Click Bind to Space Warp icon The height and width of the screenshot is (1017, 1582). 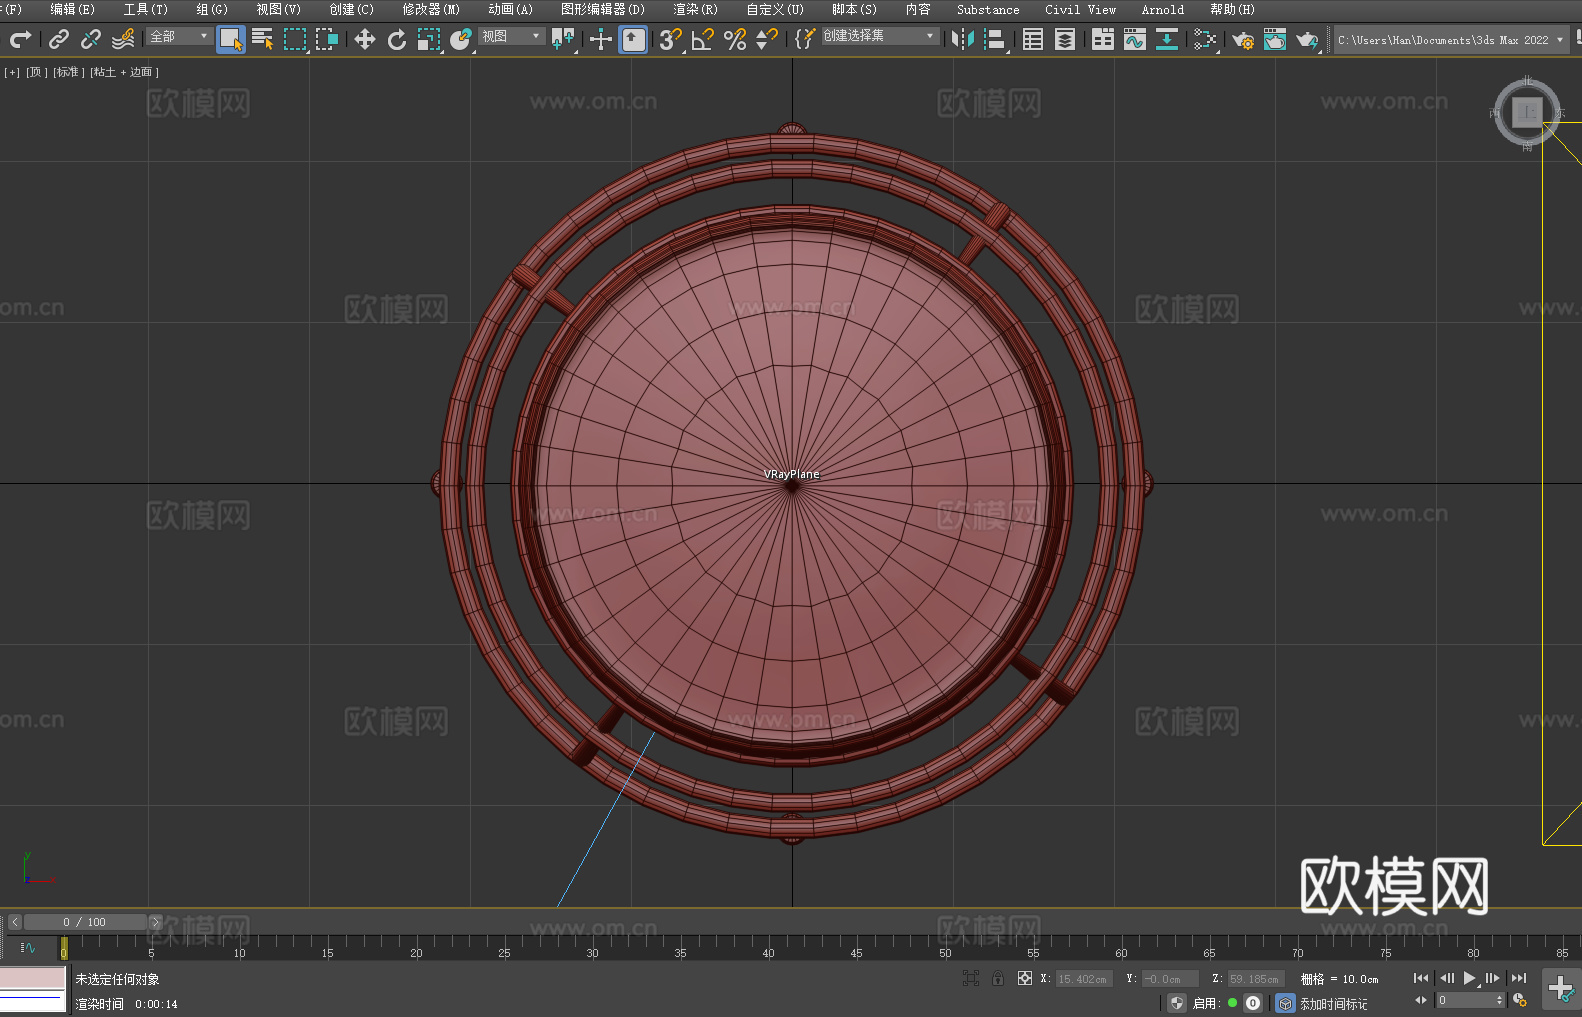(123, 39)
